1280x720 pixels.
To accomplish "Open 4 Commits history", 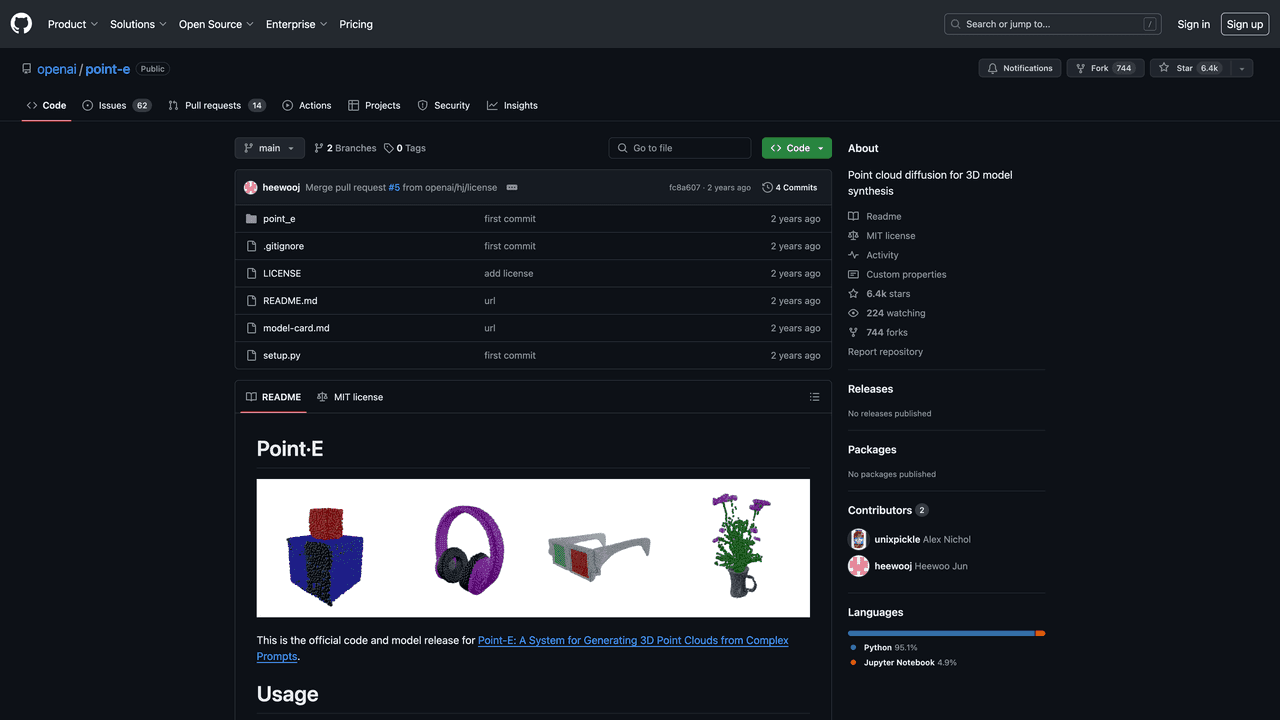I will (790, 188).
